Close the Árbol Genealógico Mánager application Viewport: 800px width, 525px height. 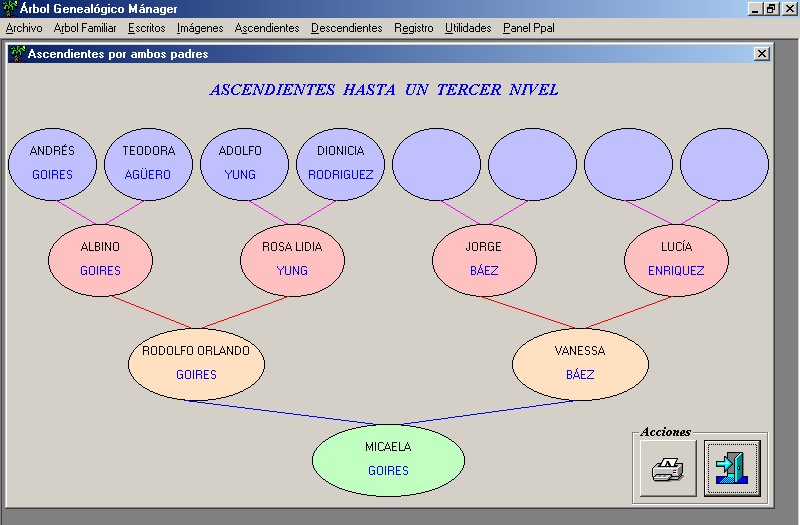(789, 9)
